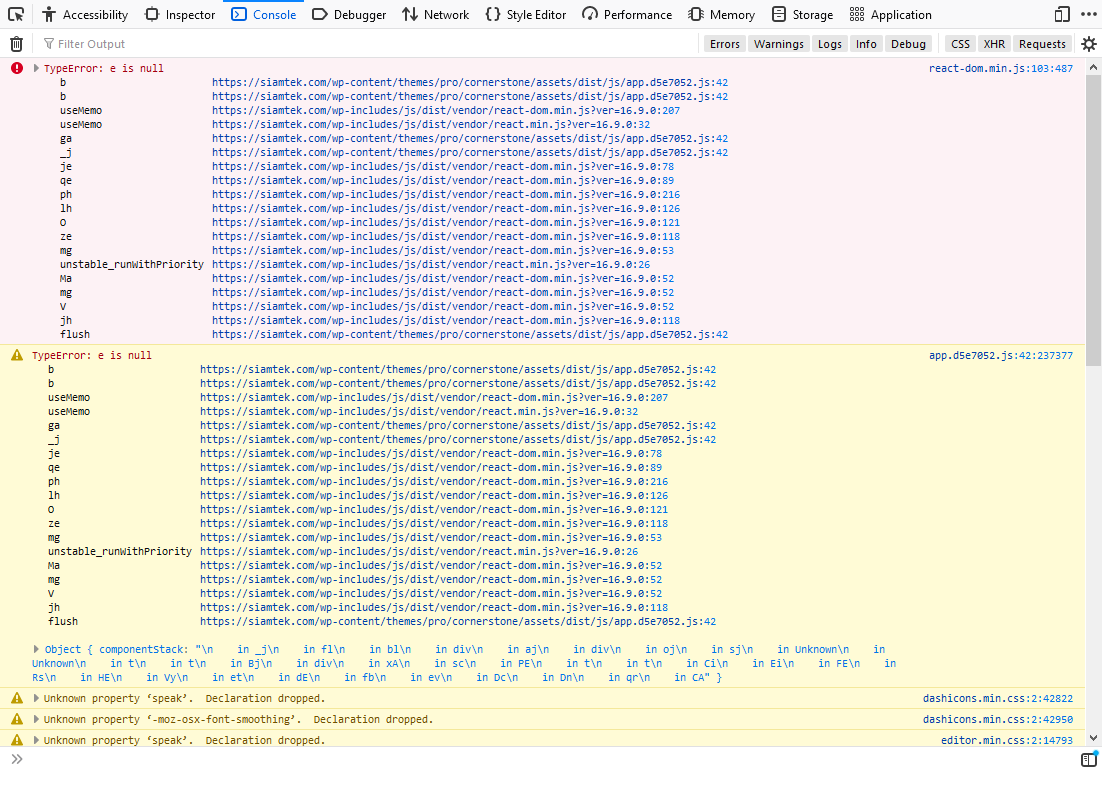
Task: Click scrollbar up arrow
Action: pyautogui.click(x=1093, y=67)
